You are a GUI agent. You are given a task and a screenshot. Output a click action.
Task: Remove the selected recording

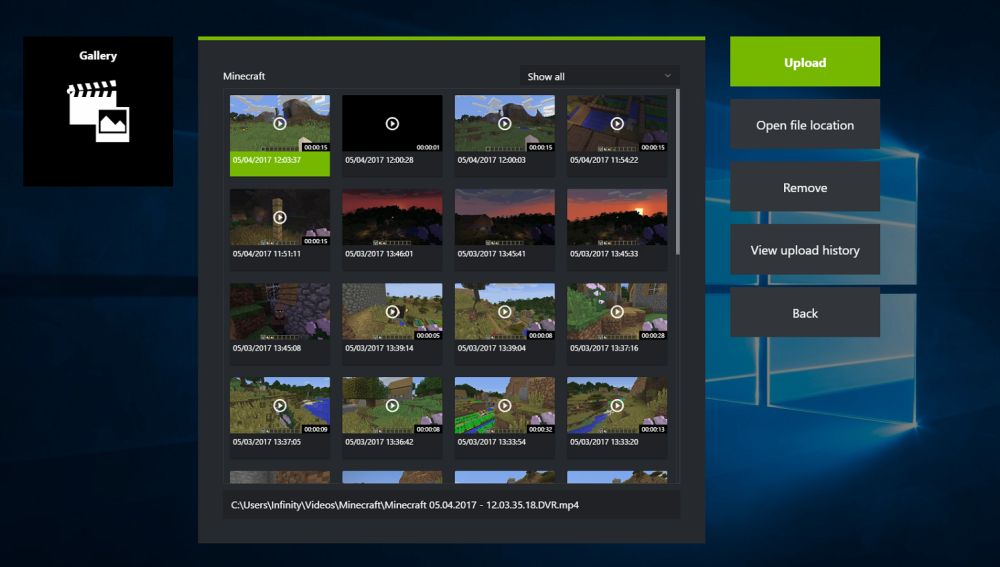tap(805, 187)
